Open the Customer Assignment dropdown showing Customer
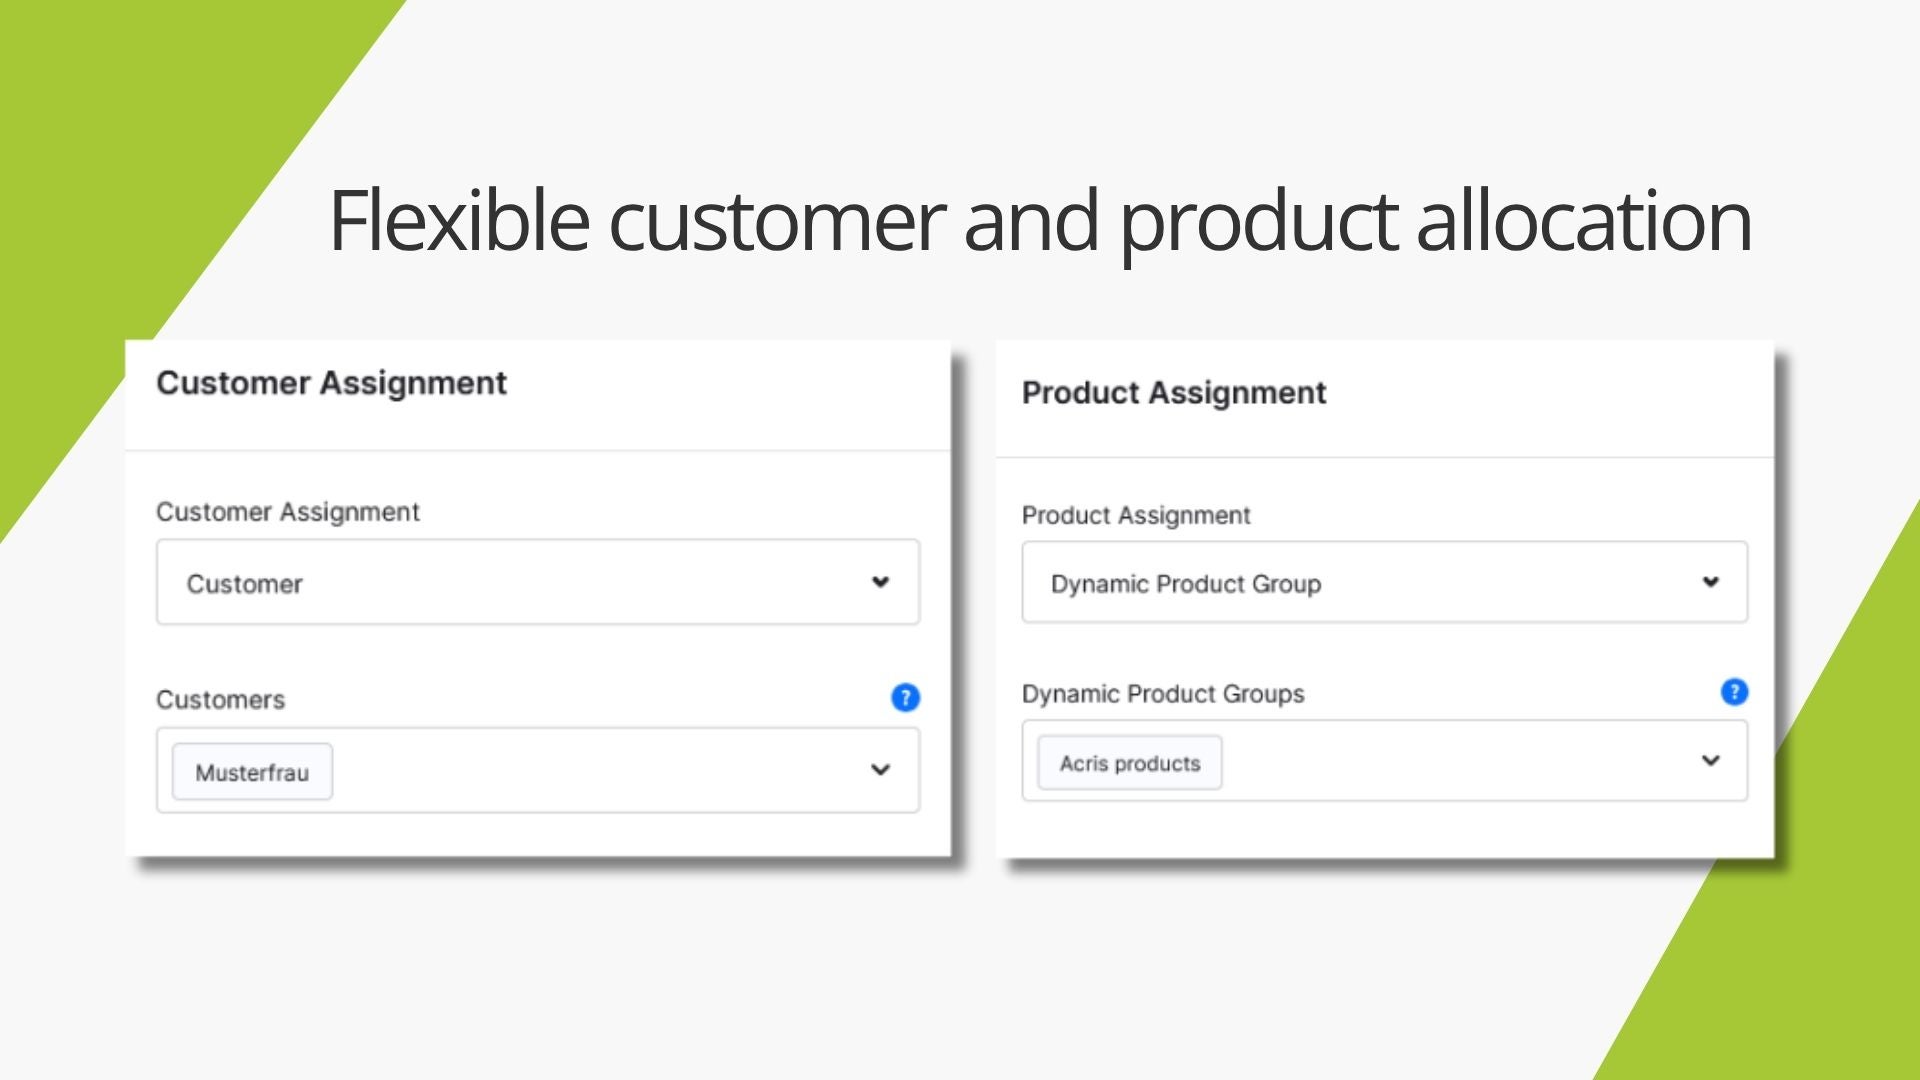The width and height of the screenshot is (1920, 1080). pos(538,582)
